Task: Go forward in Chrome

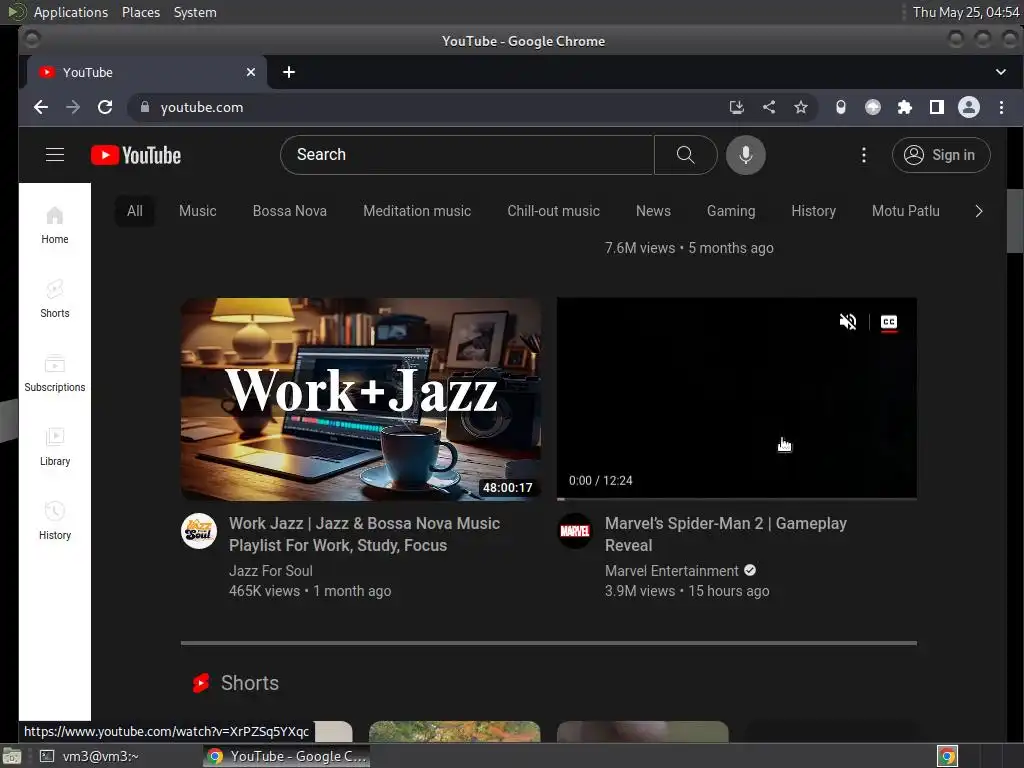Action: click(x=72, y=107)
